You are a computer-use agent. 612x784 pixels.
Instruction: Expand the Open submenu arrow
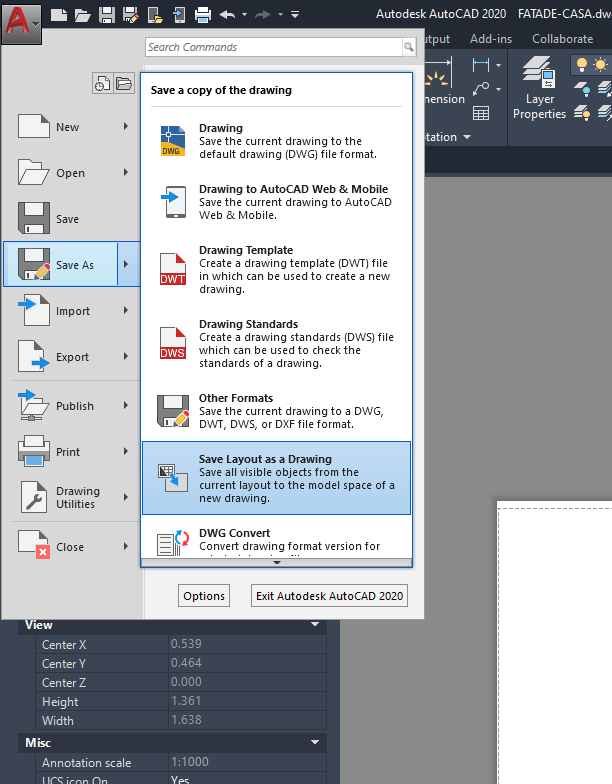coord(126,172)
